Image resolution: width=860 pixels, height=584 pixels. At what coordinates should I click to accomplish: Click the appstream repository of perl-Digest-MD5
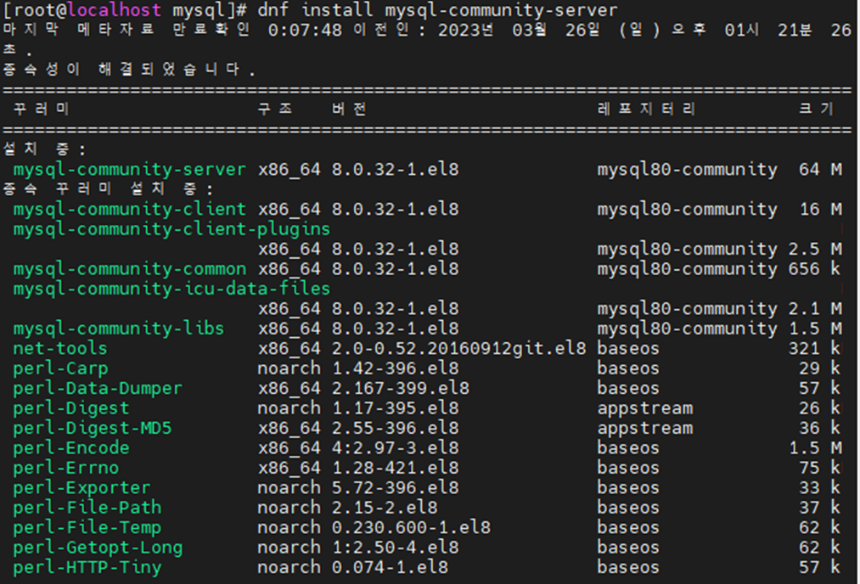tap(645, 428)
